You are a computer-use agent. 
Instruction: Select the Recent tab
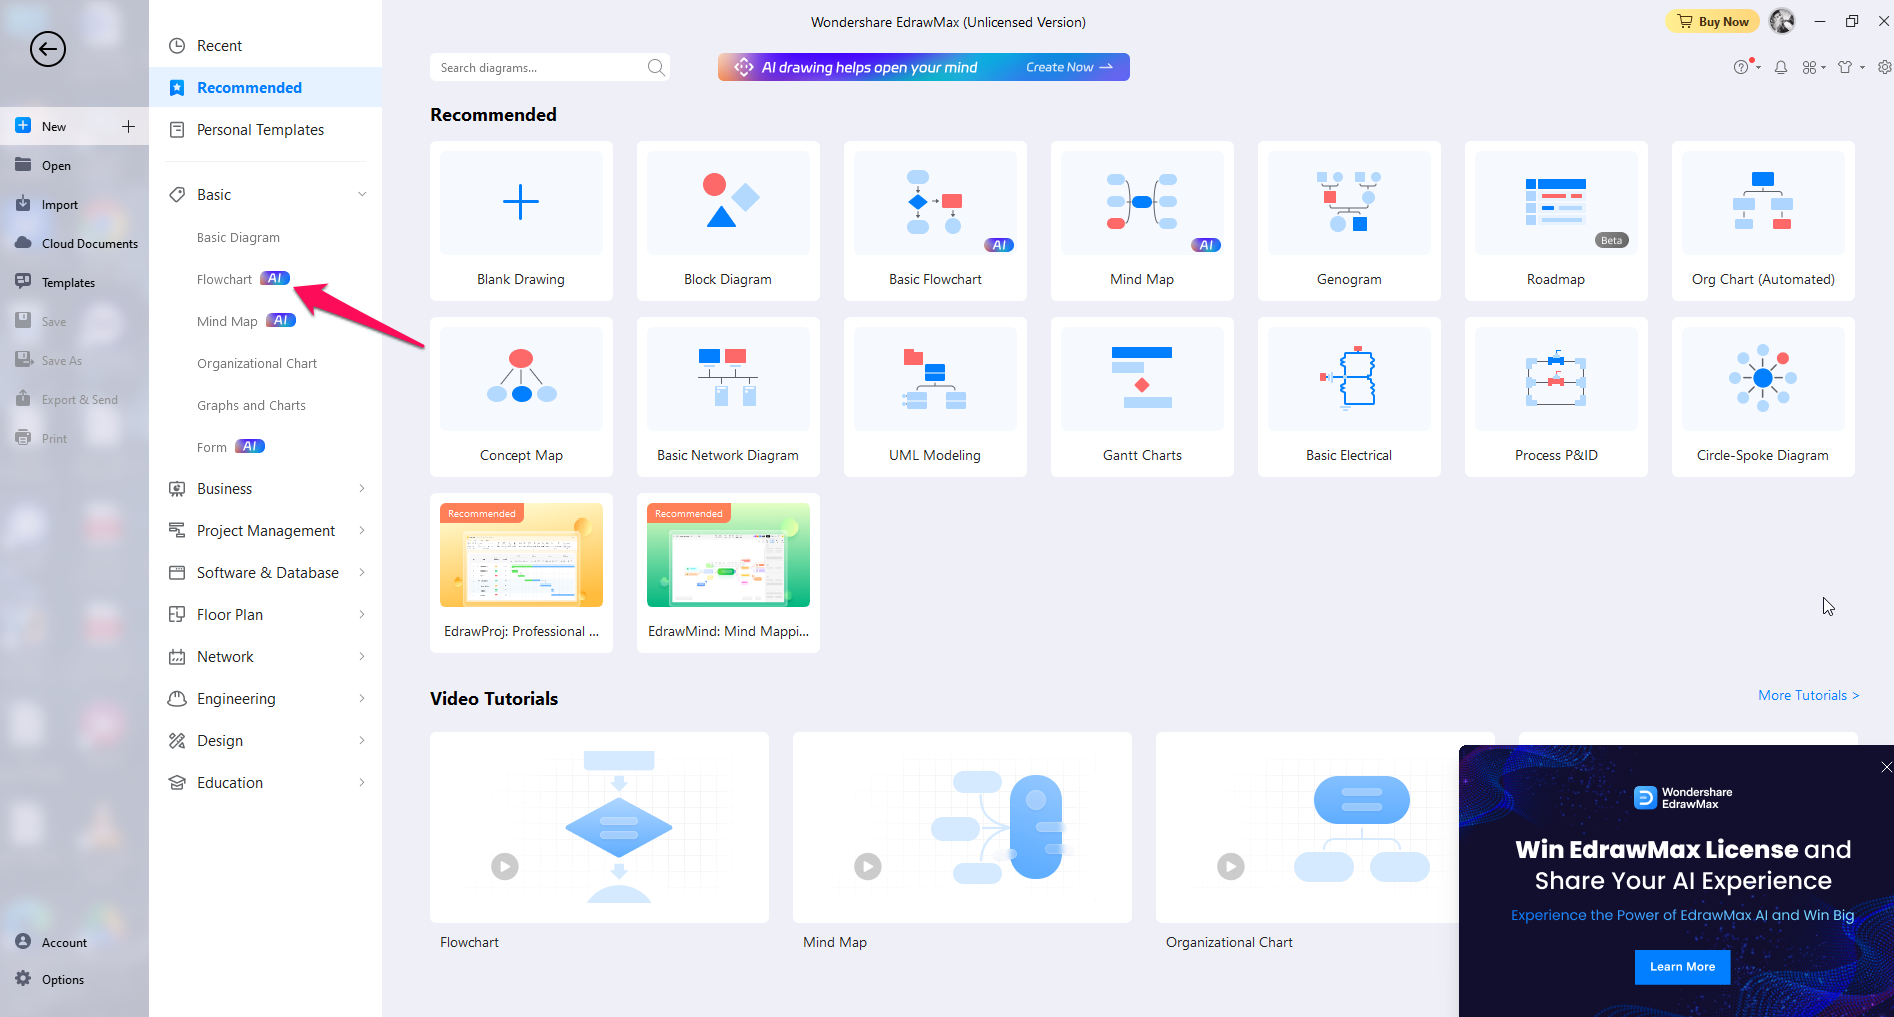(265, 45)
